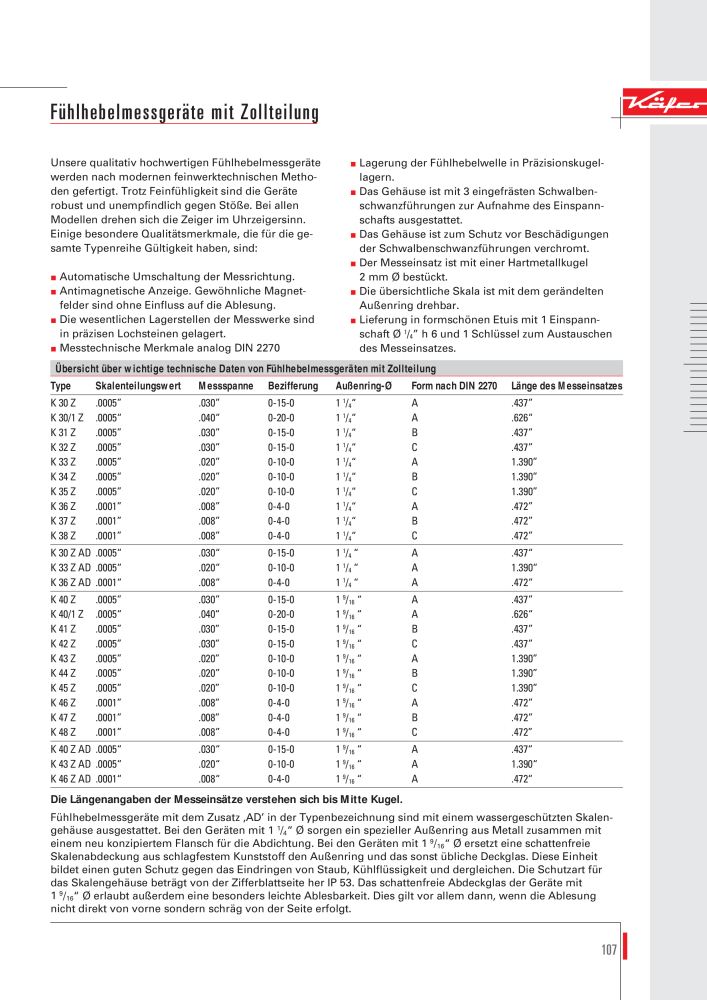
Task: Click the '.626"' length in row K 40/1 Z
Action: (x=522, y=614)
